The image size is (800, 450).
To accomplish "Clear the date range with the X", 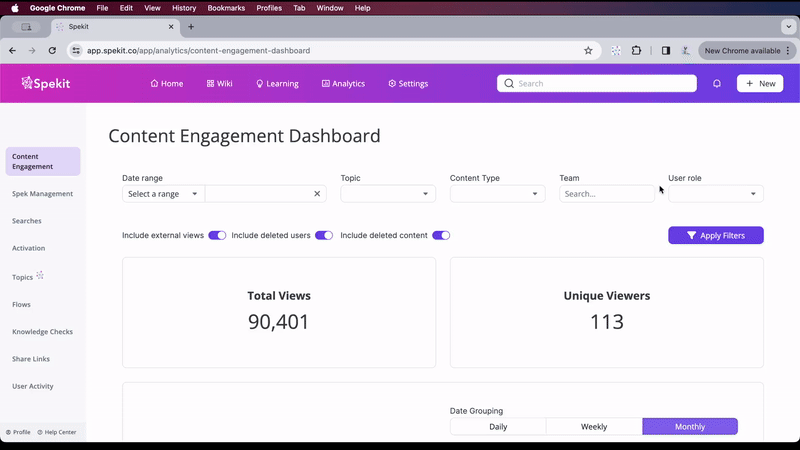I will (x=317, y=194).
